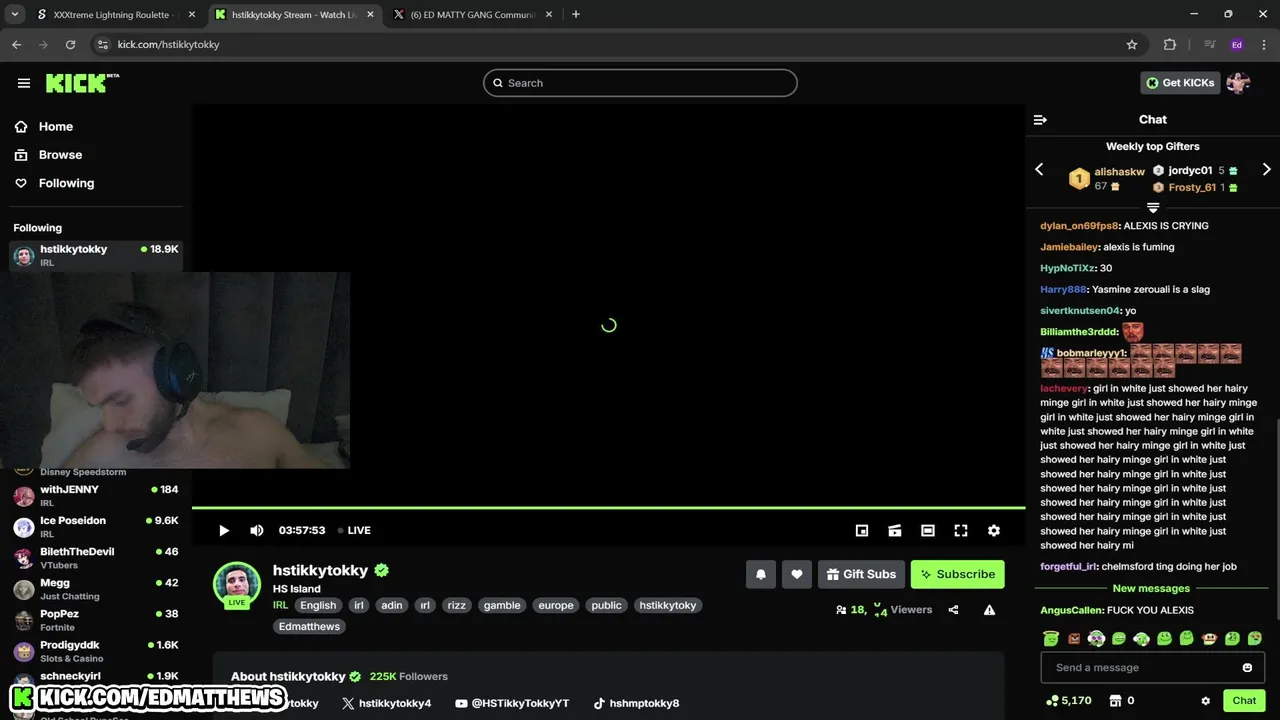Click the Edmatthews tag
This screenshot has height=720, width=1280.
(x=310, y=626)
